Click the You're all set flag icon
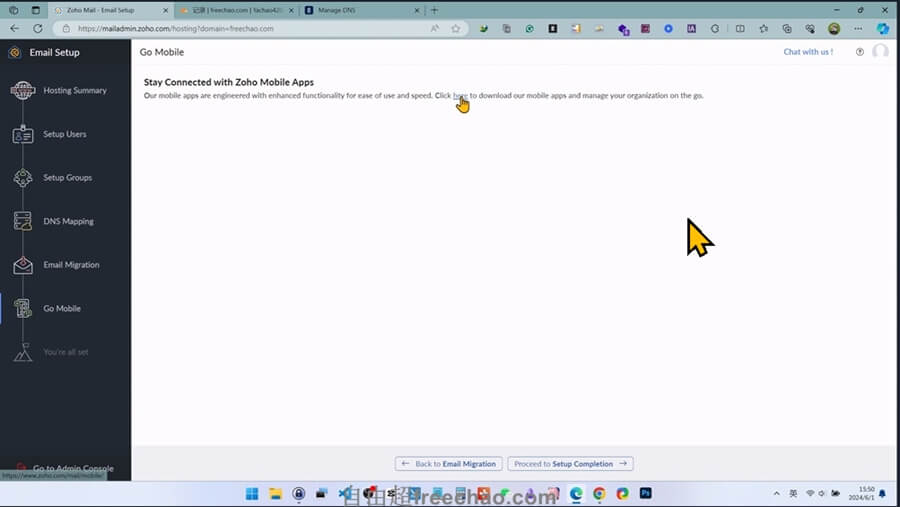 pos(22,352)
